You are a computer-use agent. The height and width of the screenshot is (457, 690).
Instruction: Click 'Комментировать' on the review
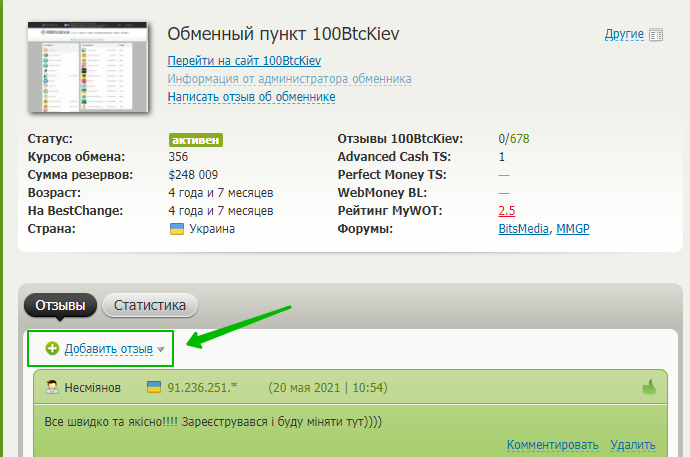coord(553,445)
